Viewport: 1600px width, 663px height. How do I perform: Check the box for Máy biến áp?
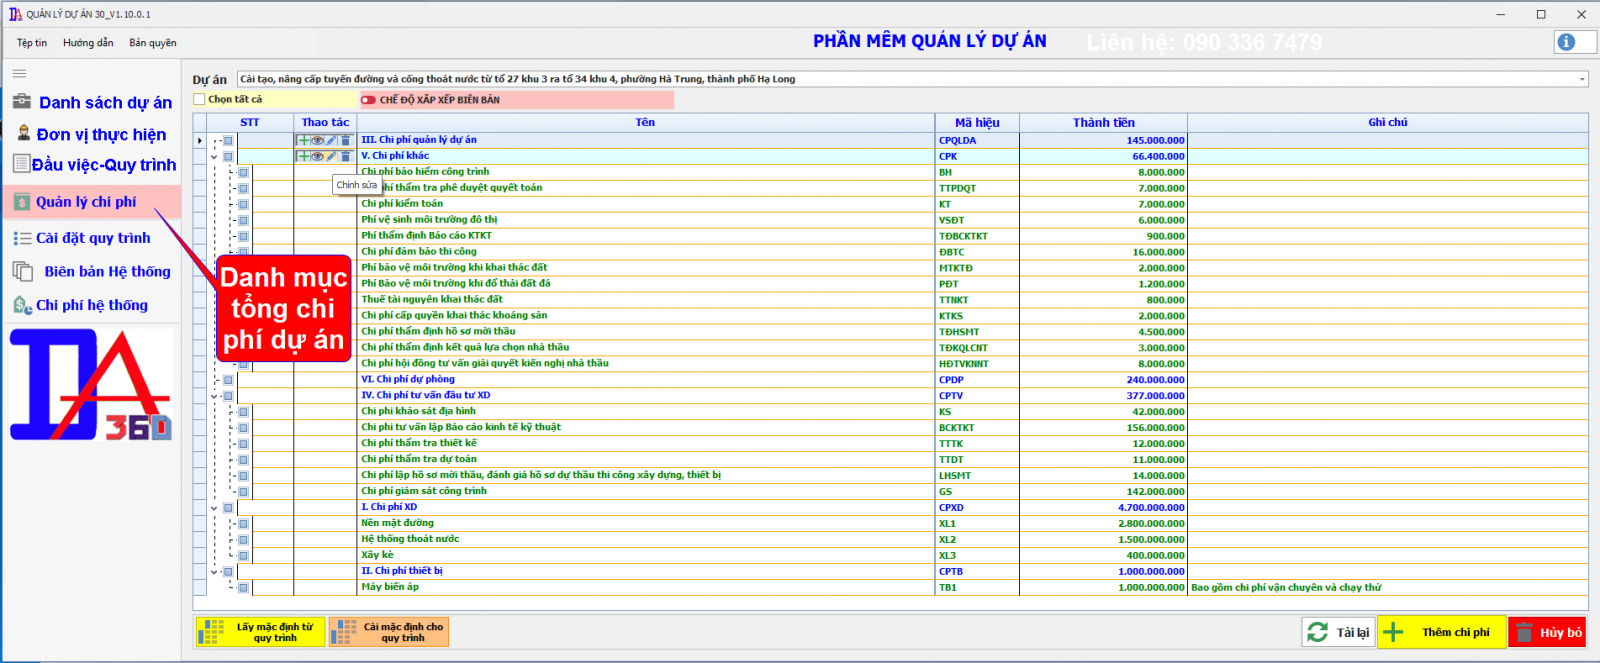coord(243,588)
